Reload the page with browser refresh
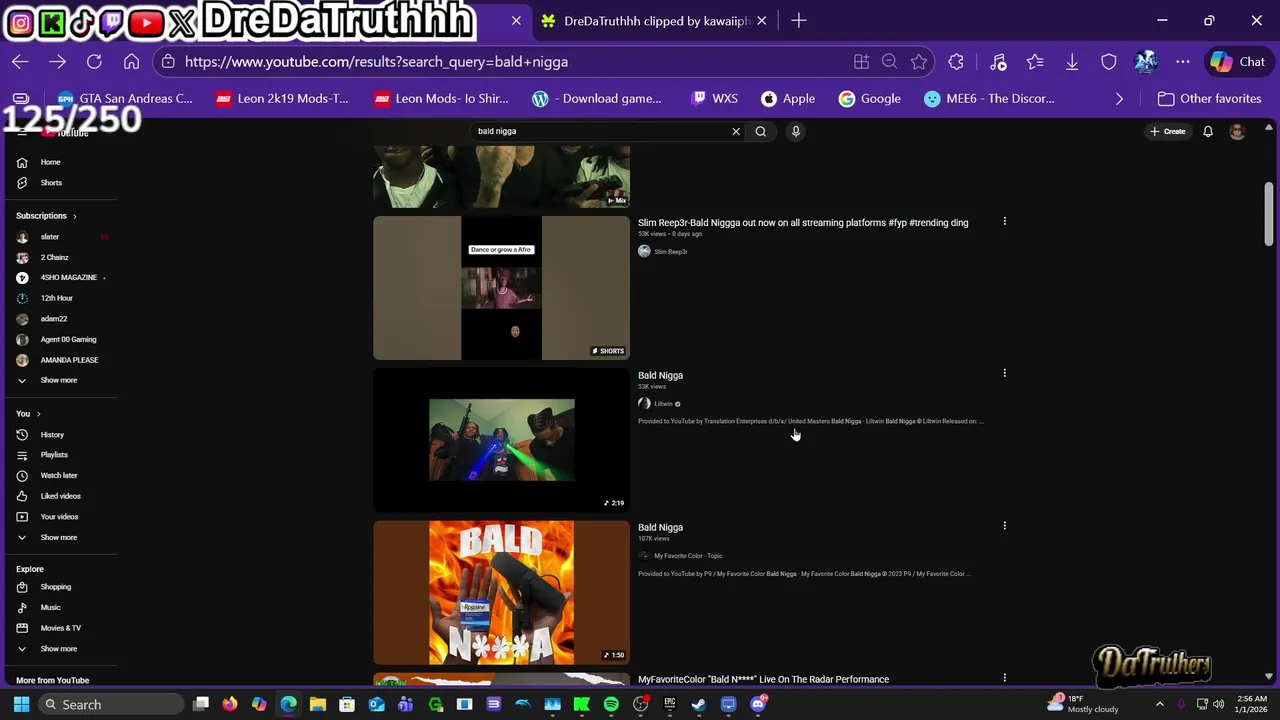 point(94,62)
